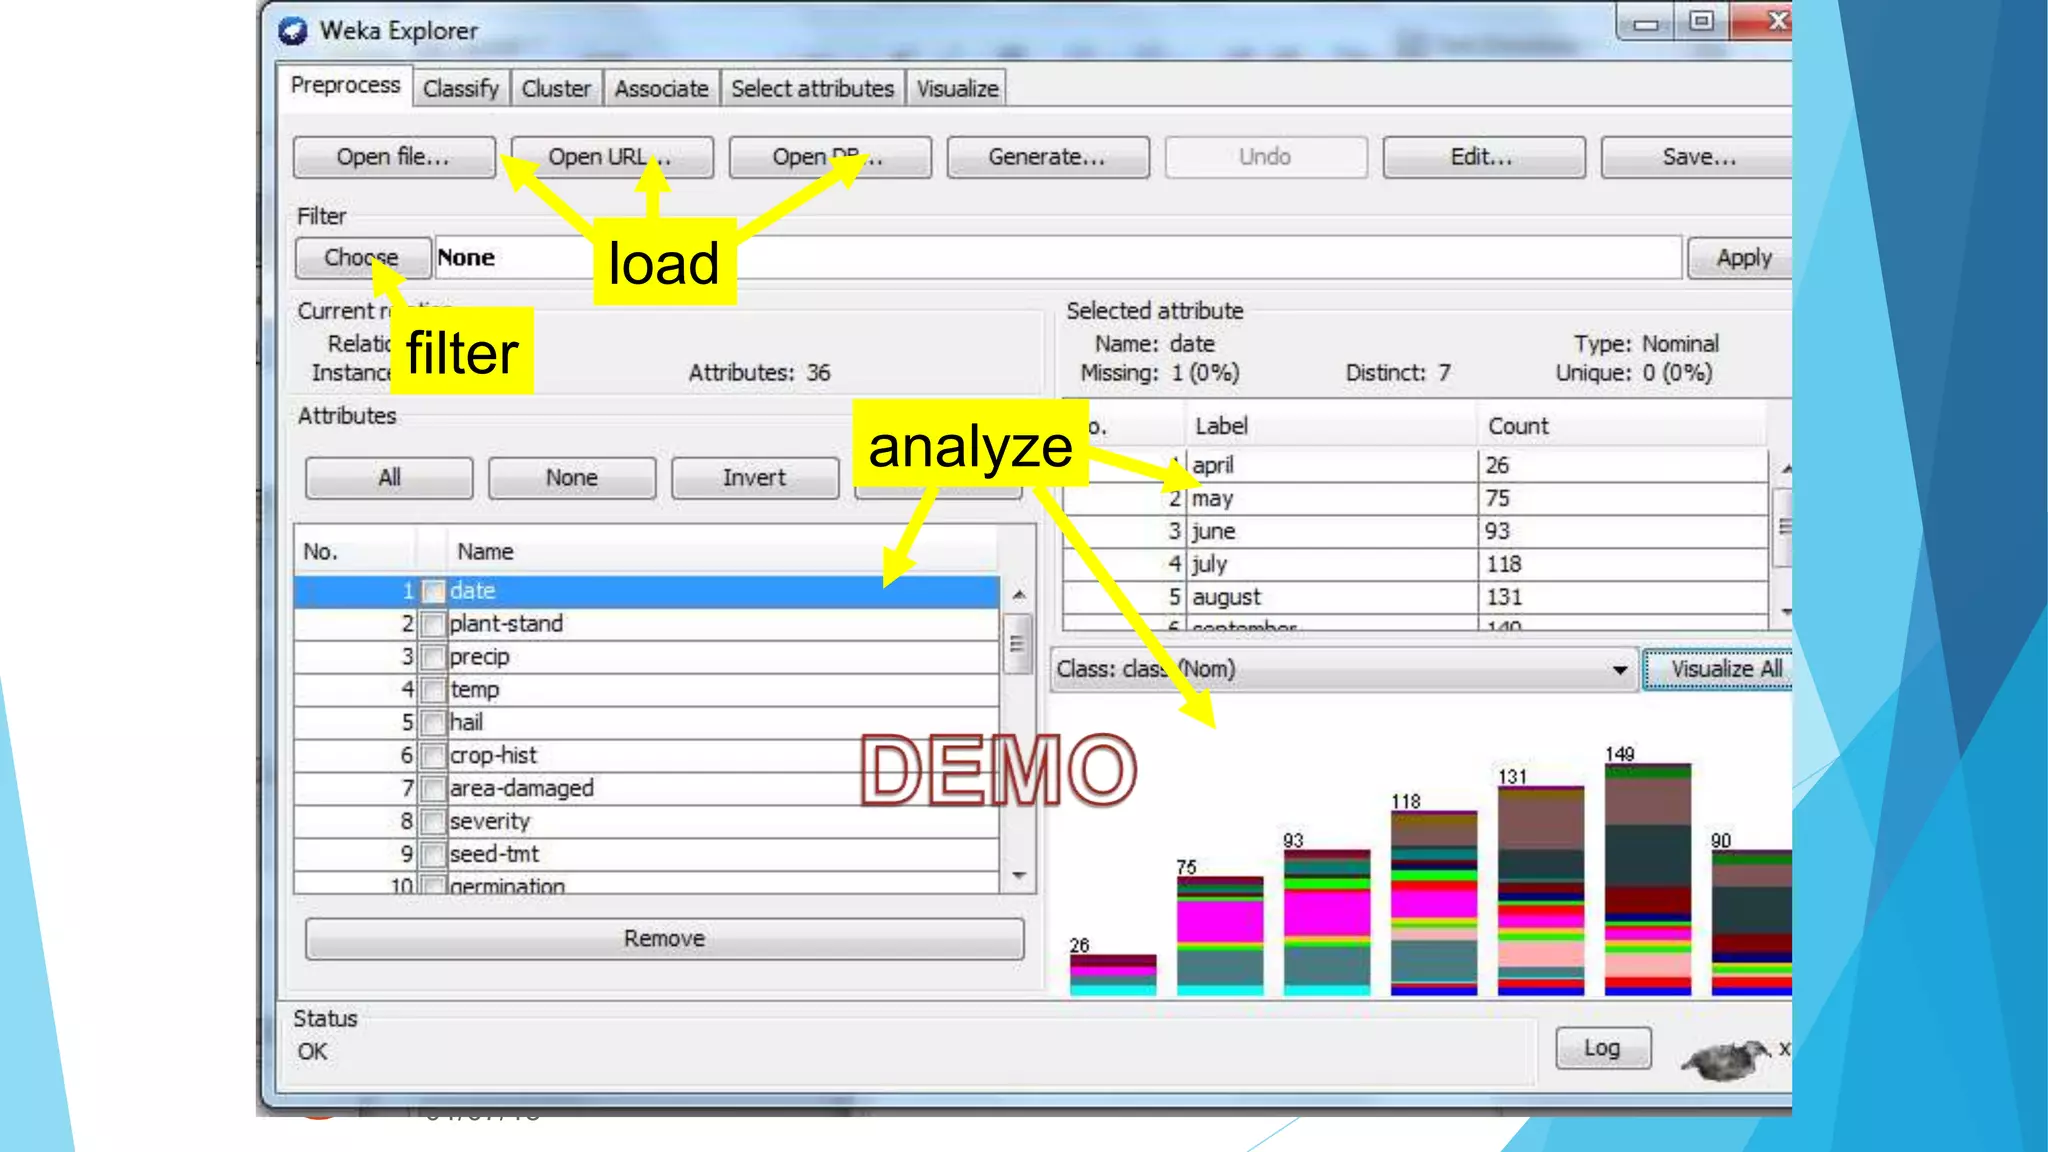Click the Visualize All button
Screen dimensions: 2048x1152
tap(1720, 669)
